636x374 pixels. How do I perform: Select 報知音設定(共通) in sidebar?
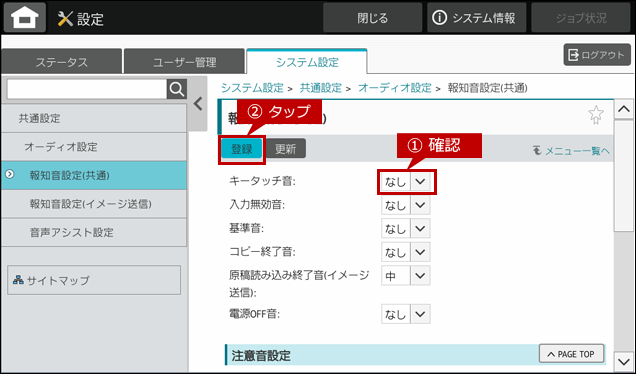(94, 175)
